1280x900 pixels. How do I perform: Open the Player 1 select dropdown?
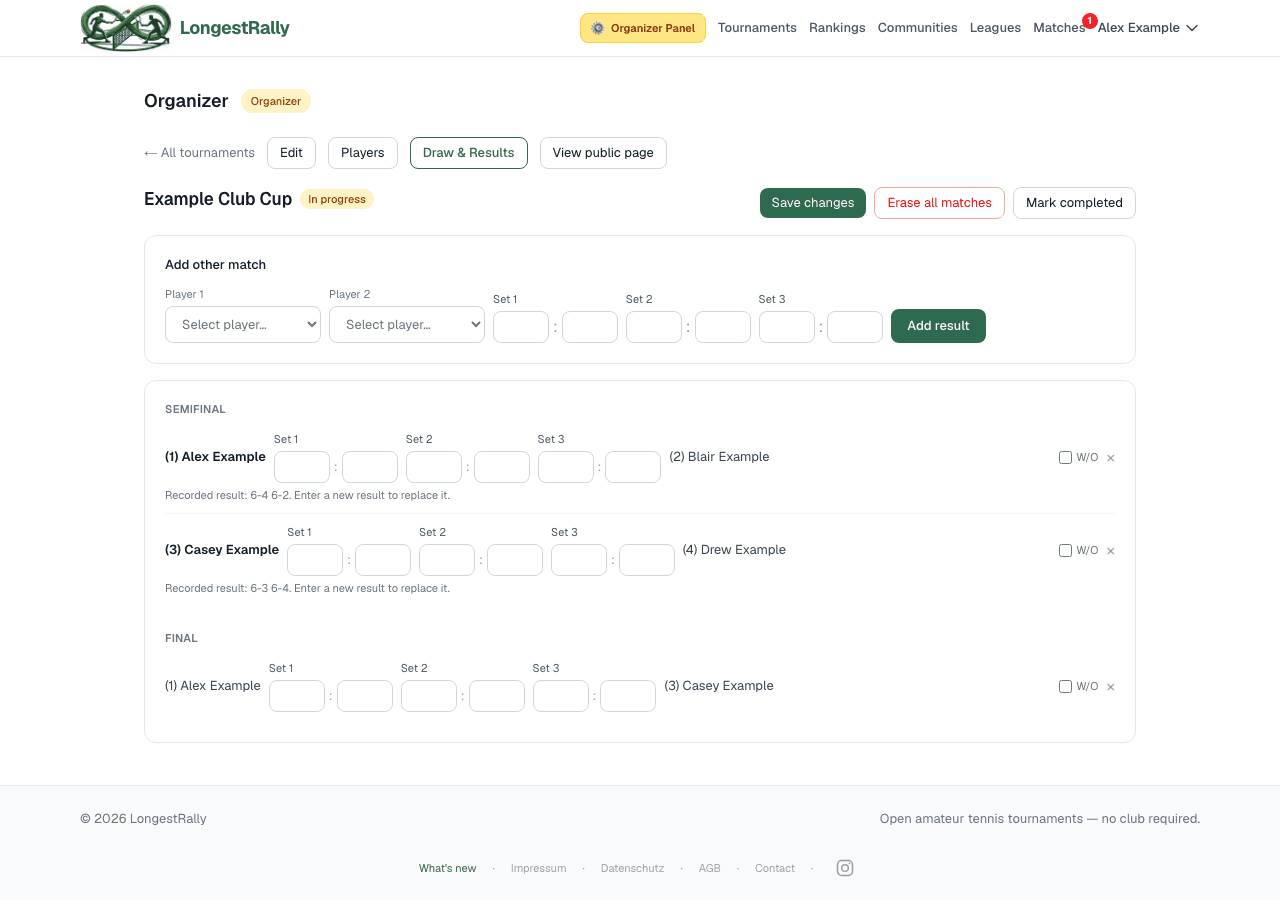tap(243, 325)
